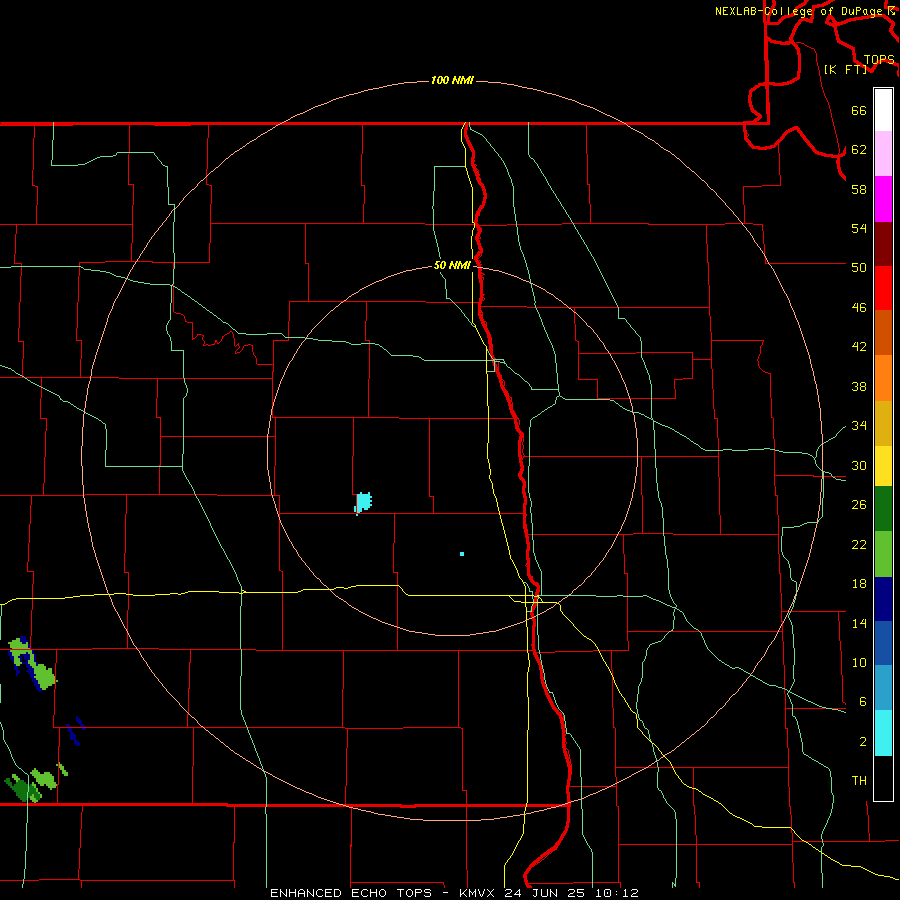Image resolution: width=900 pixels, height=900 pixels.
Task: Click the legend value 14
Action: tap(859, 623)
